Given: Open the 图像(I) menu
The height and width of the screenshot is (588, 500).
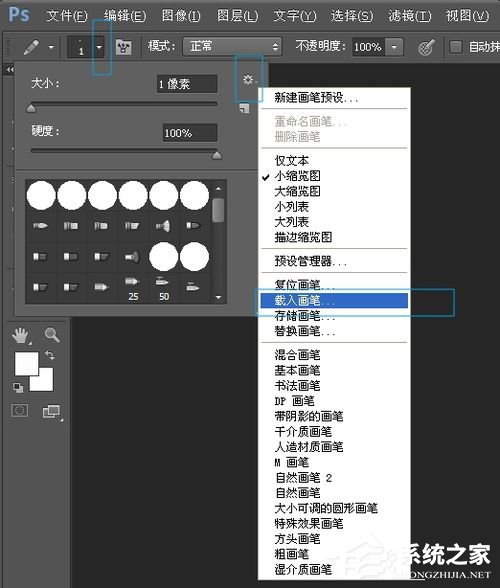Looking at the screenshot, I should point(181,16).
